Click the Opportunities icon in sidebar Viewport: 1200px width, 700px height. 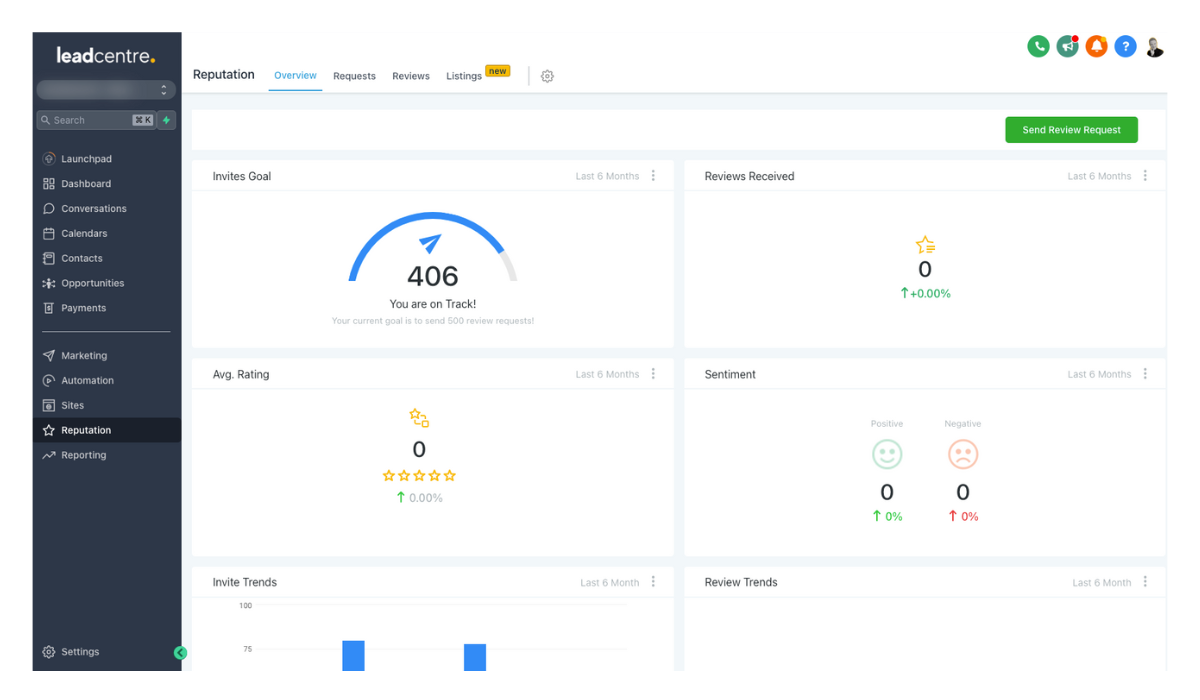point(49,283)
